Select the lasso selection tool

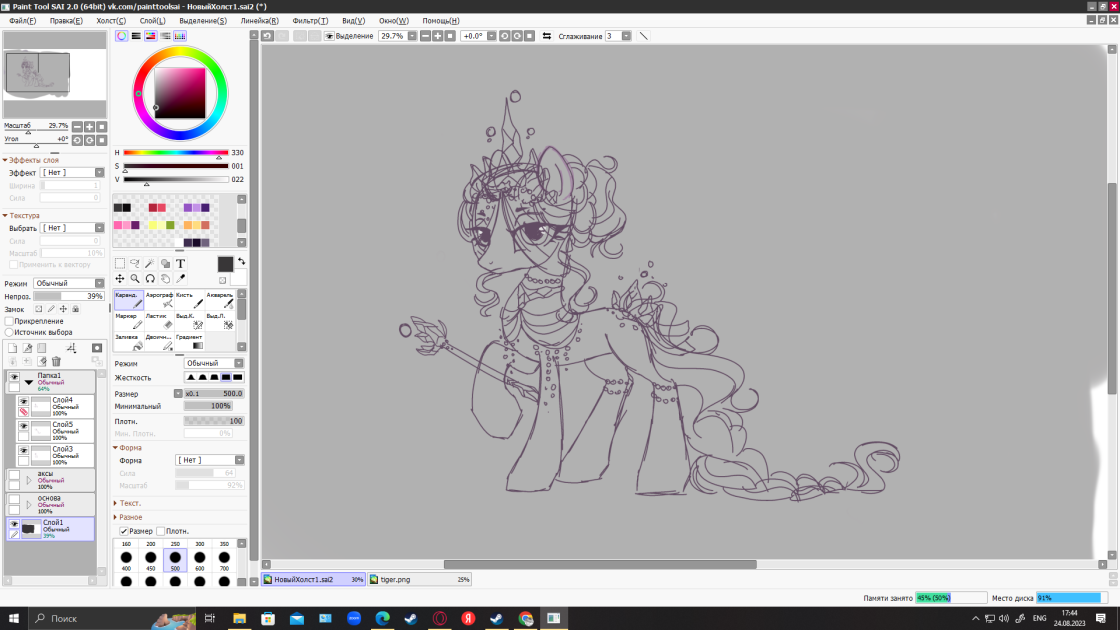(135, 264)
